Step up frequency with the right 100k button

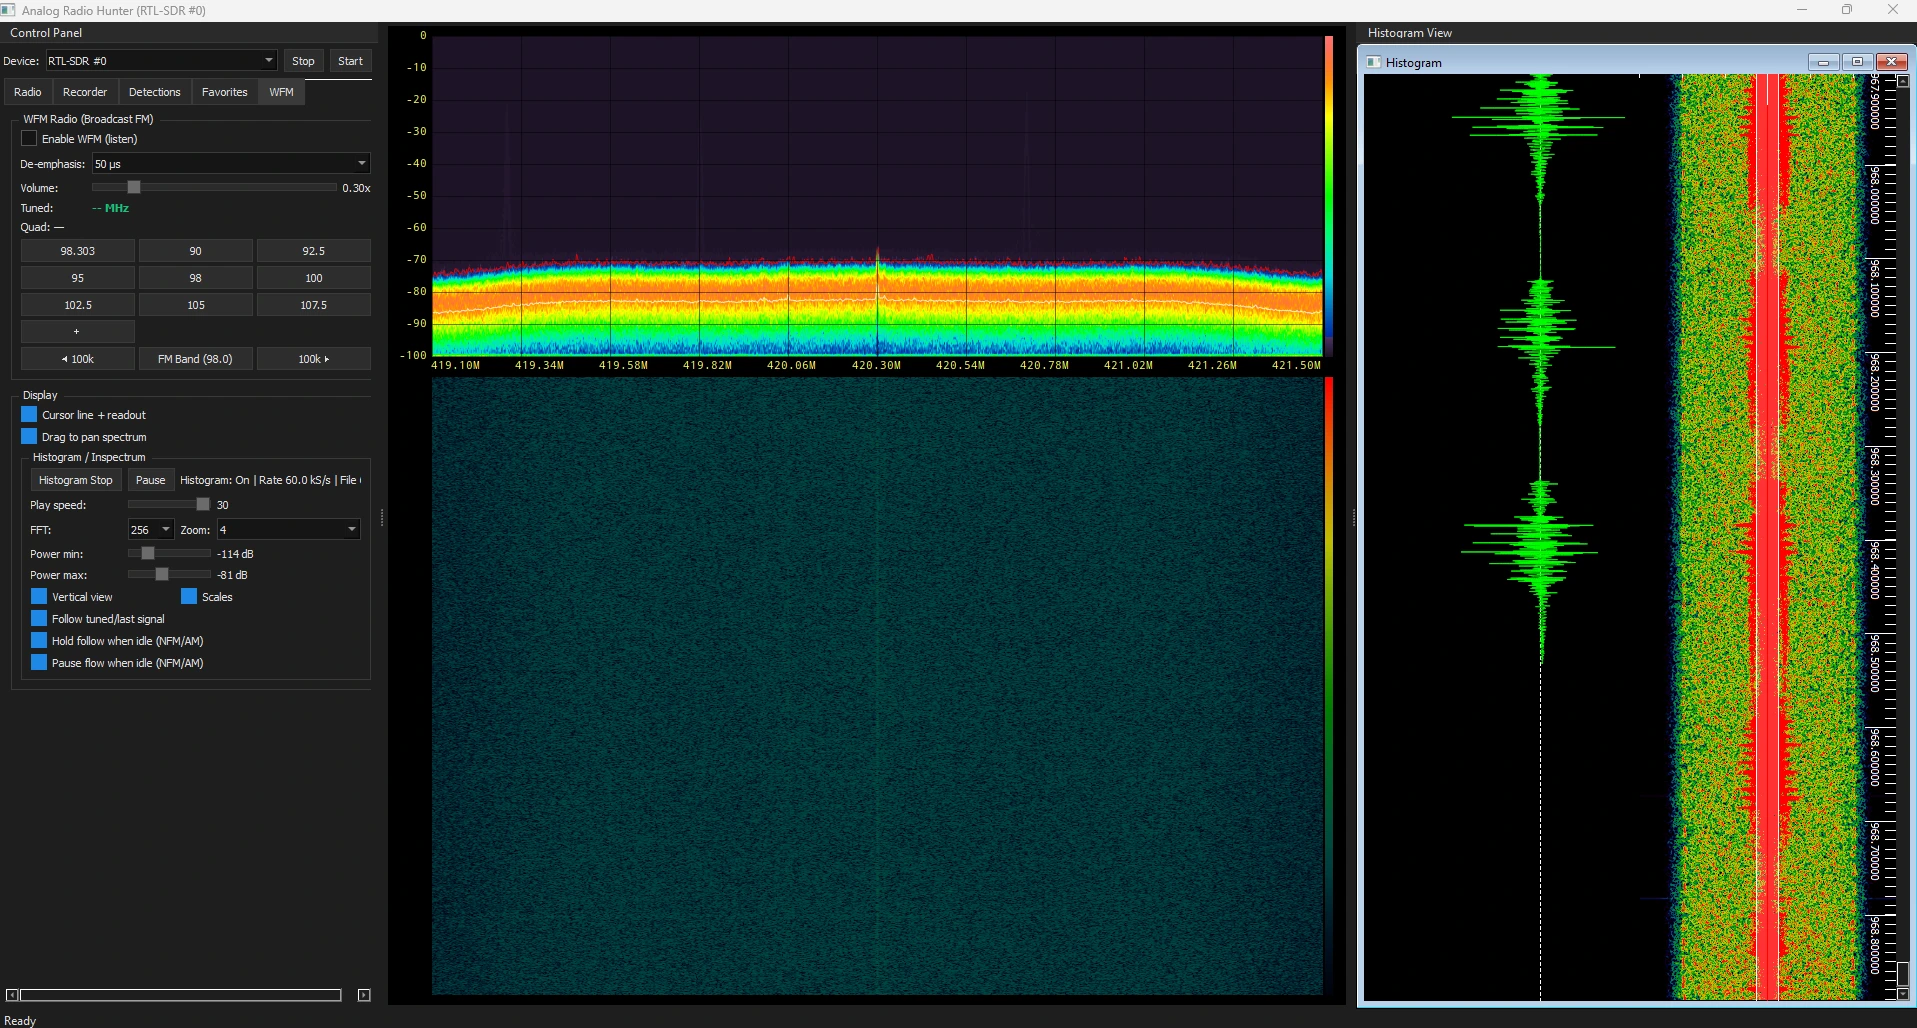click(x=313, y=359)
